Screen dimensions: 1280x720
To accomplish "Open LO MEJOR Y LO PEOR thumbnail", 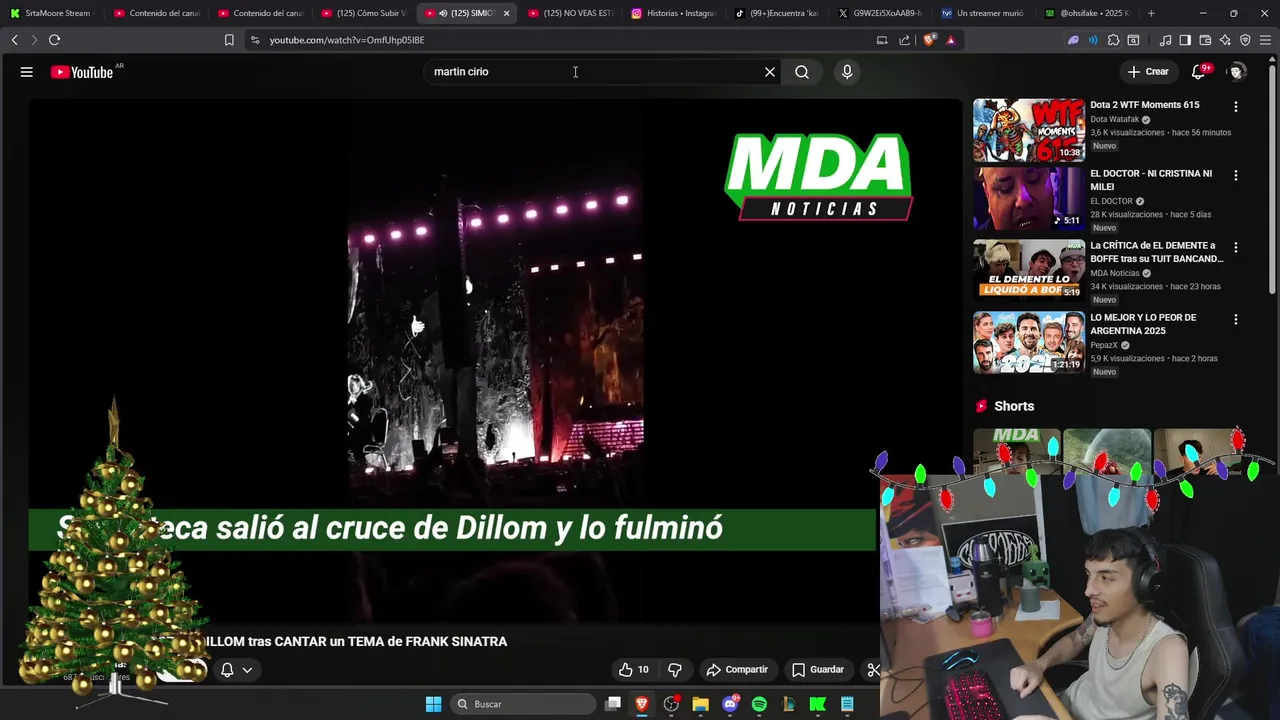I will click(x=1028, y=342).
